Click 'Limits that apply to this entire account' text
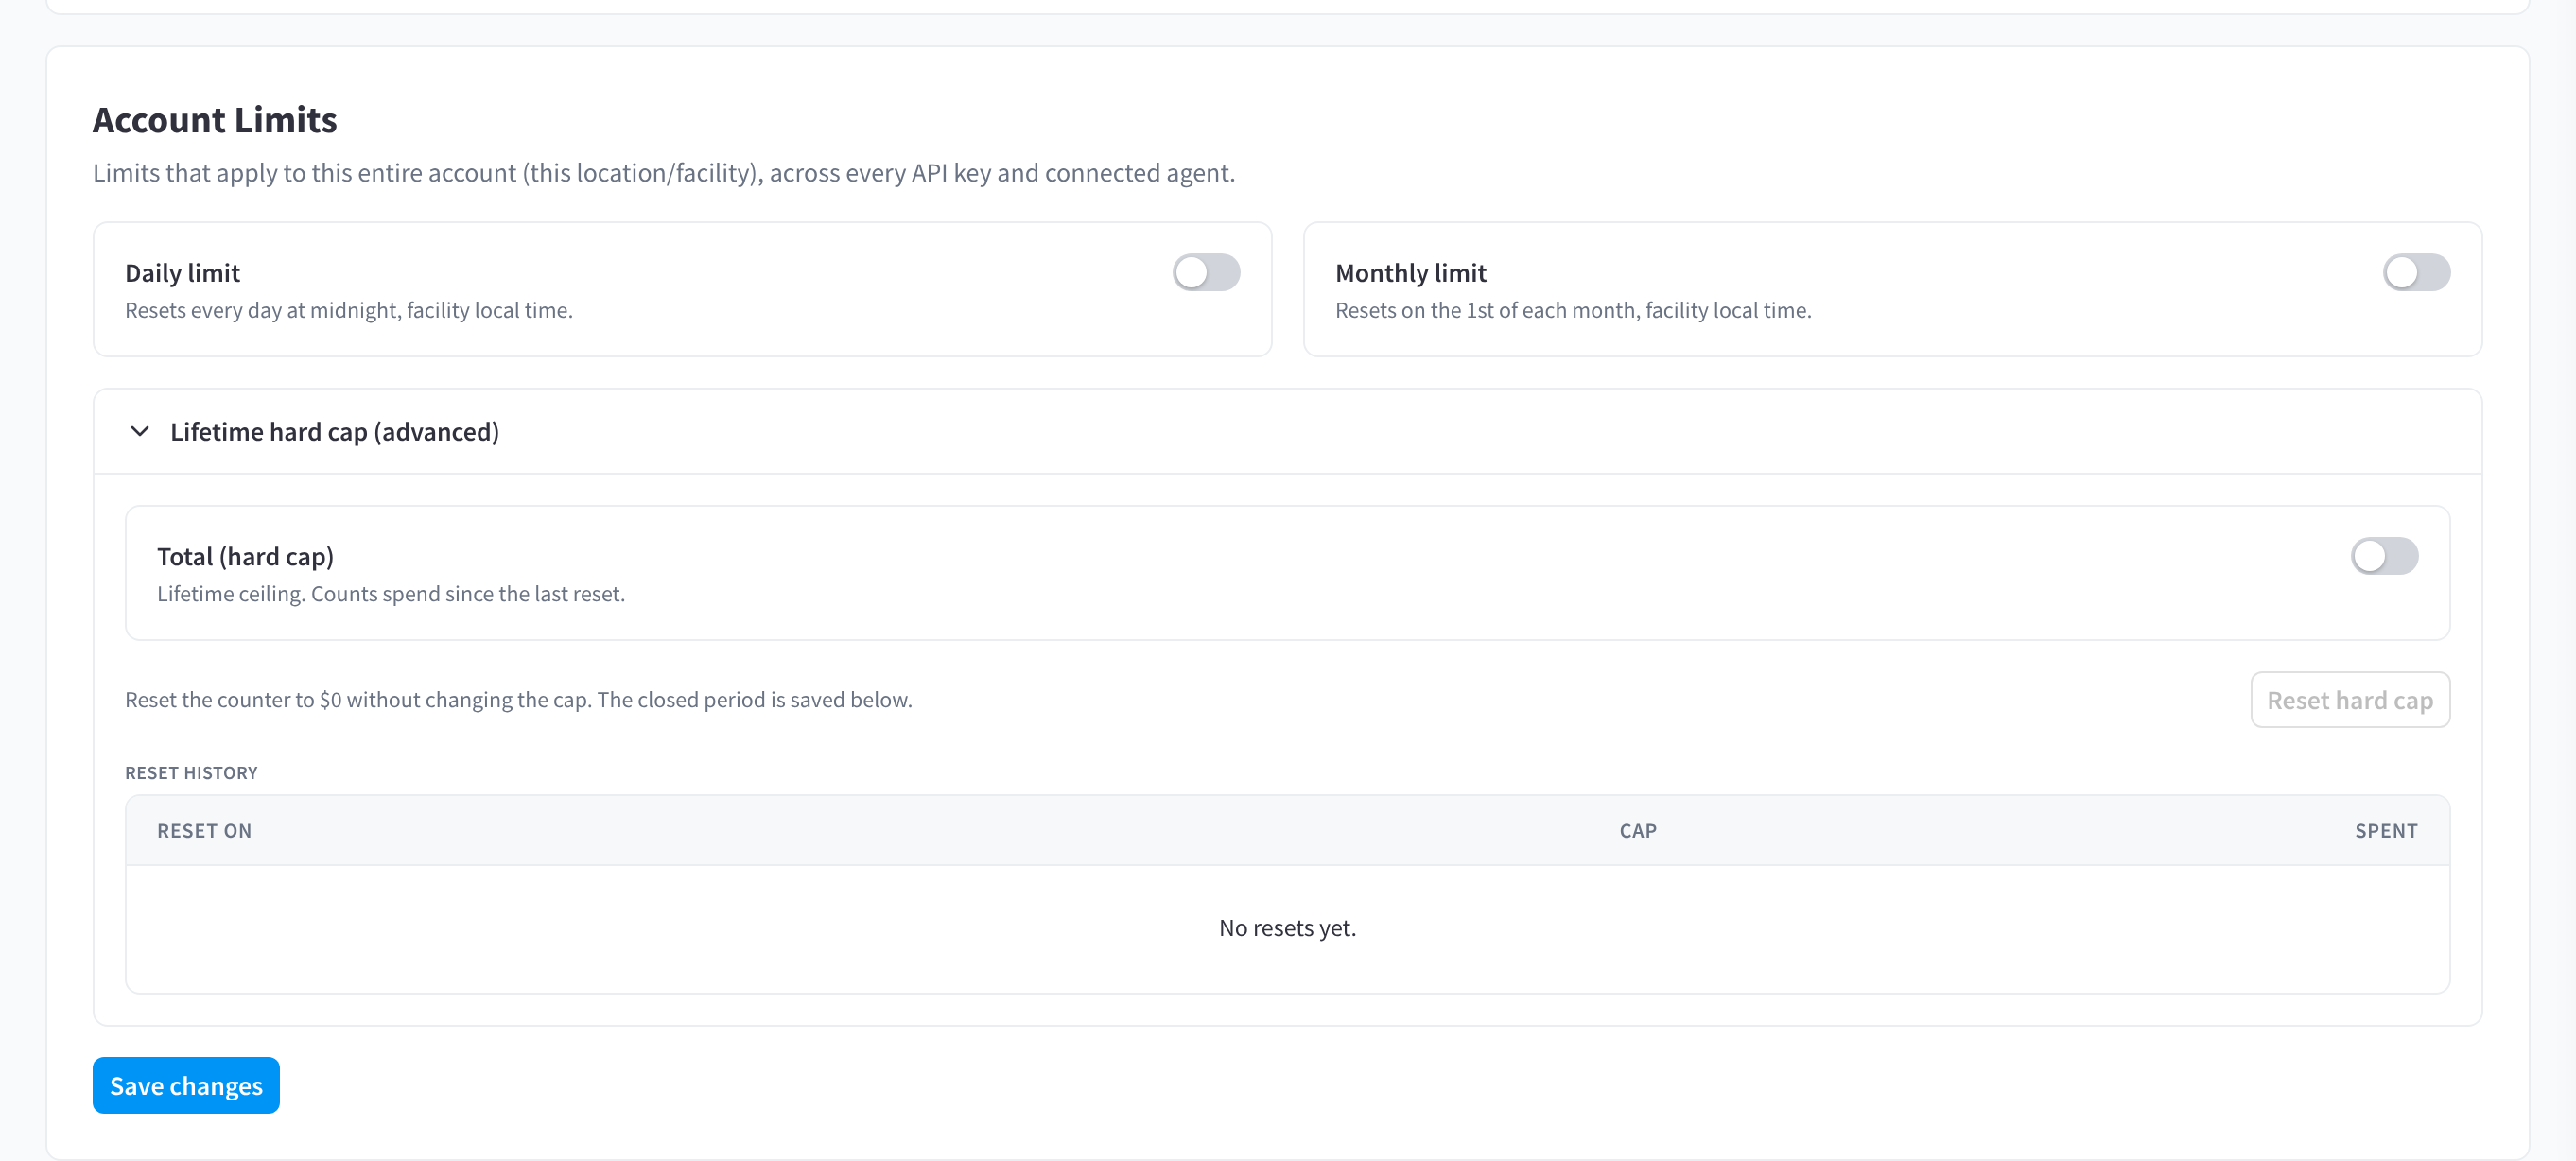2576x1161 pixels. point(664,173)
